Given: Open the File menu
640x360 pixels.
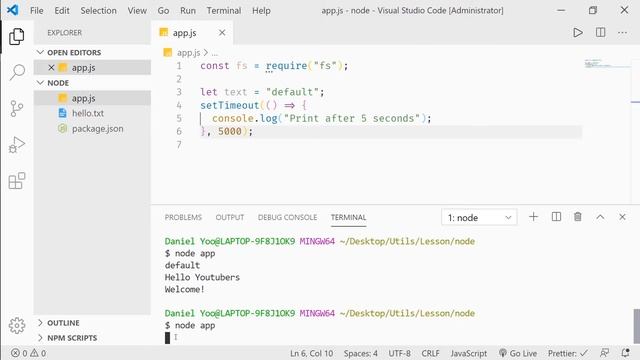Looking at the screenshot, I should (36, 11).
